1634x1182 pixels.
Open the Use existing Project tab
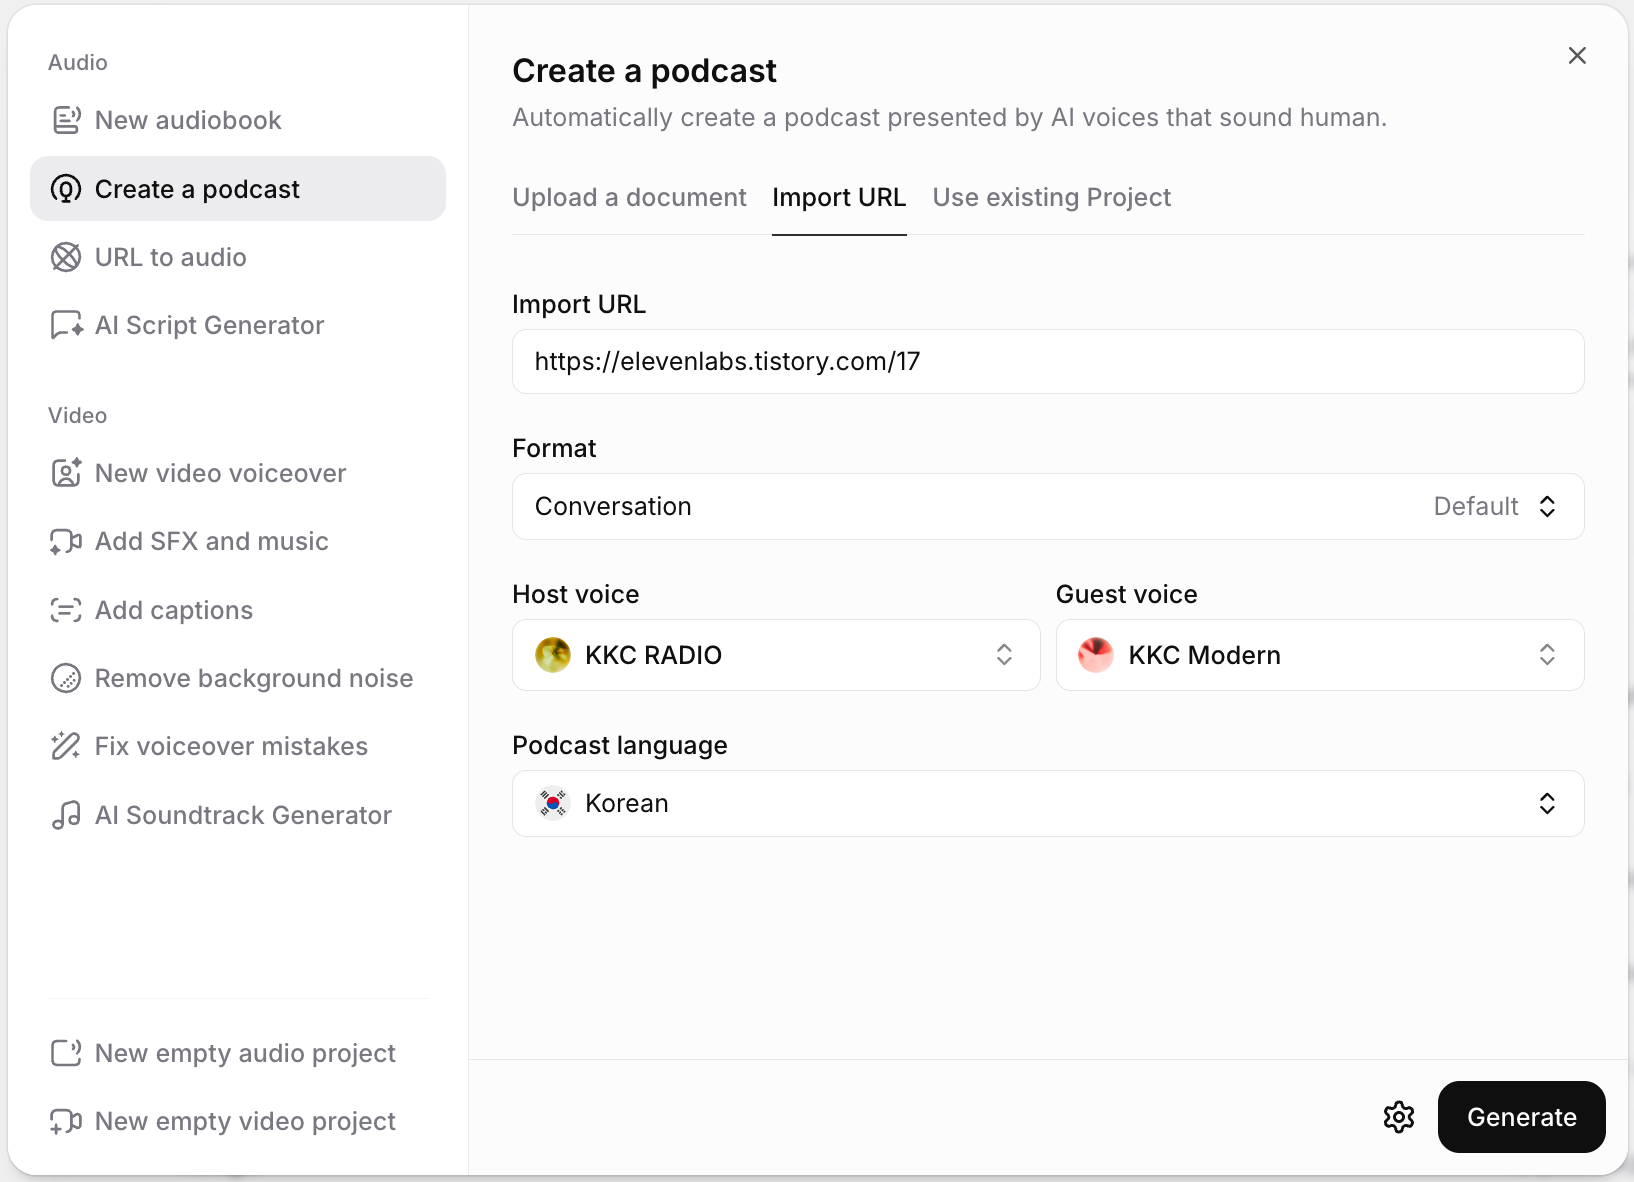click(1051, 197)
